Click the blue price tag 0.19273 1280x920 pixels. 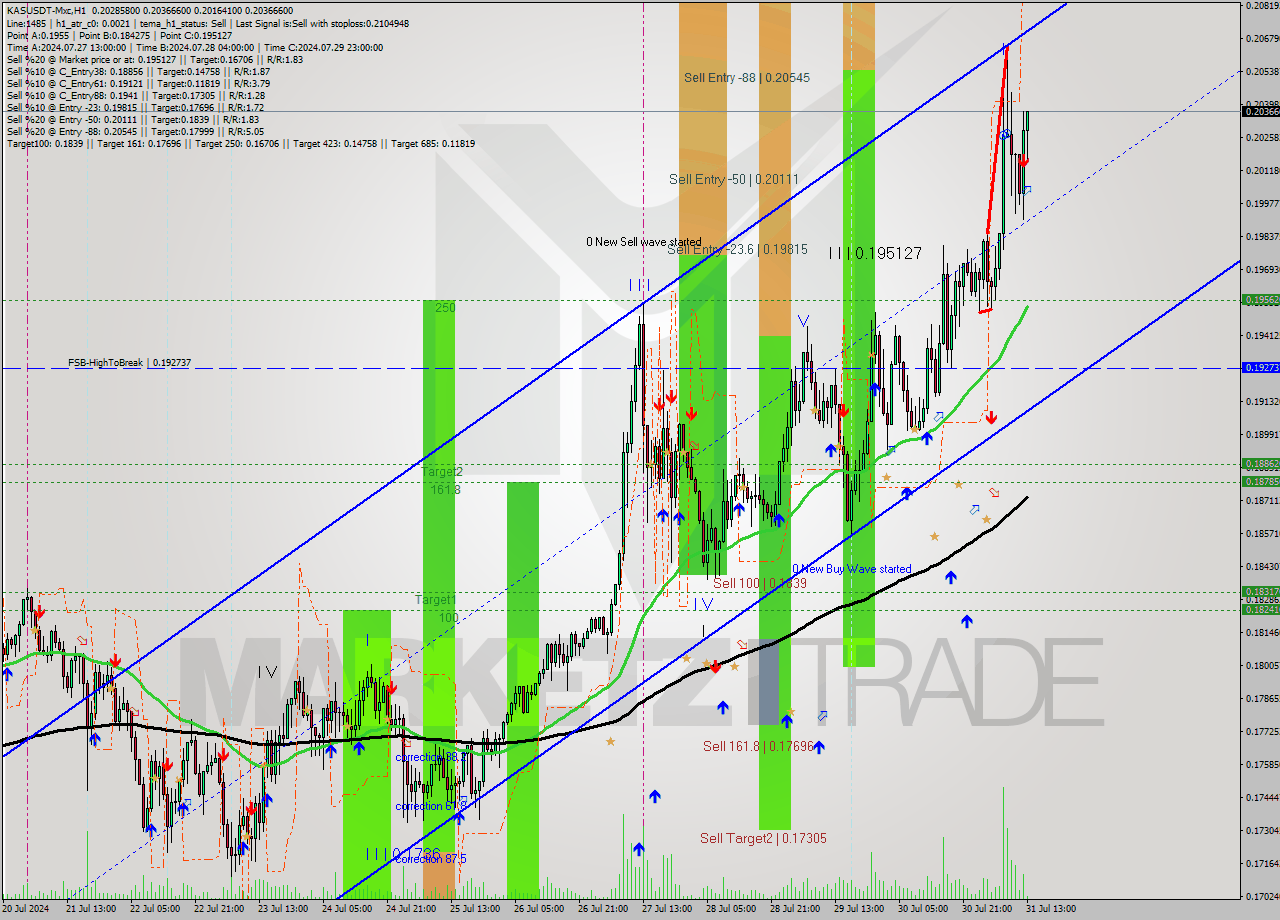click(x=1260, y=368)
